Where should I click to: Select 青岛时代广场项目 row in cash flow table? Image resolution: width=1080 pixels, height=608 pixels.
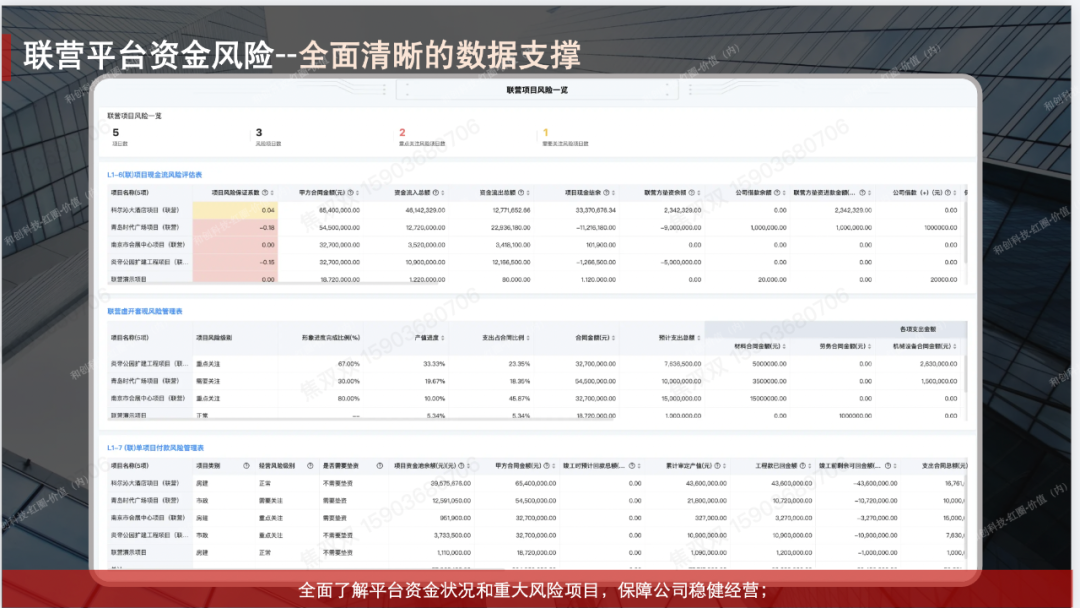click(145, 227)
